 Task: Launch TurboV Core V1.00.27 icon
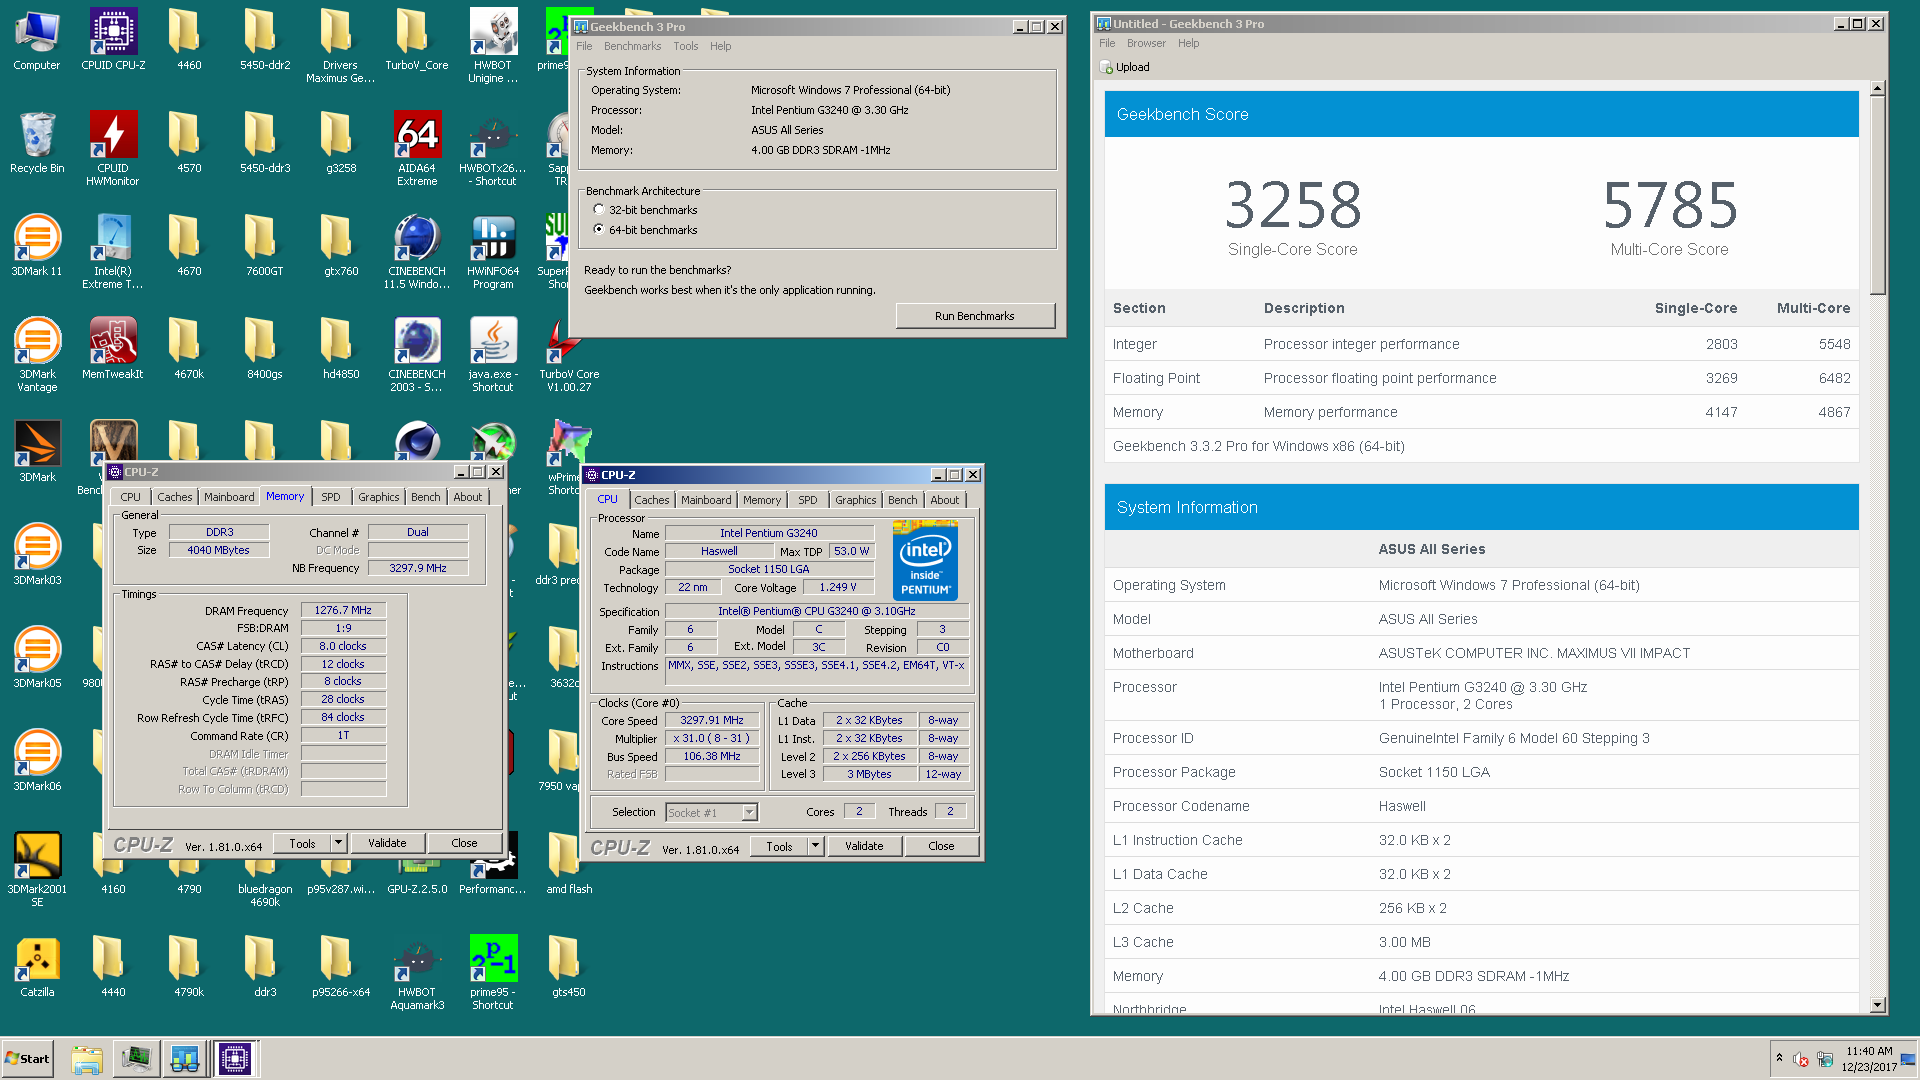click(569, 355)
